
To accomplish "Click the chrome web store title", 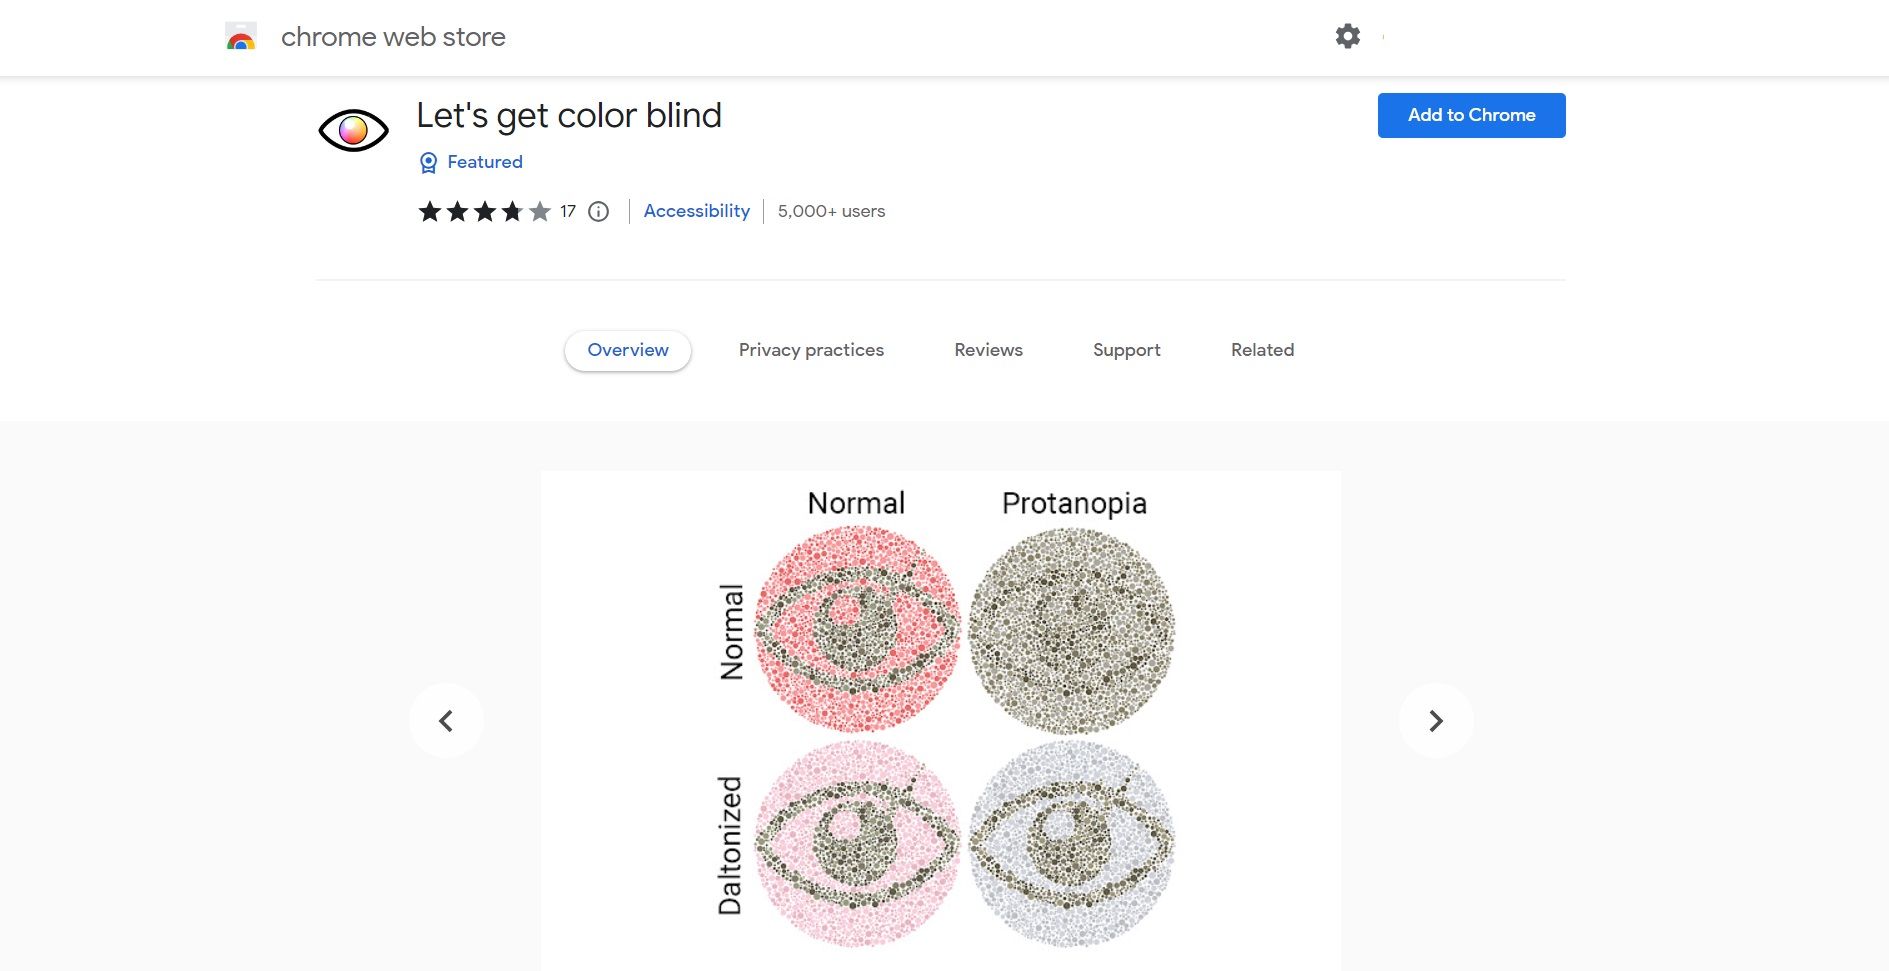I will tap(393, 37).
